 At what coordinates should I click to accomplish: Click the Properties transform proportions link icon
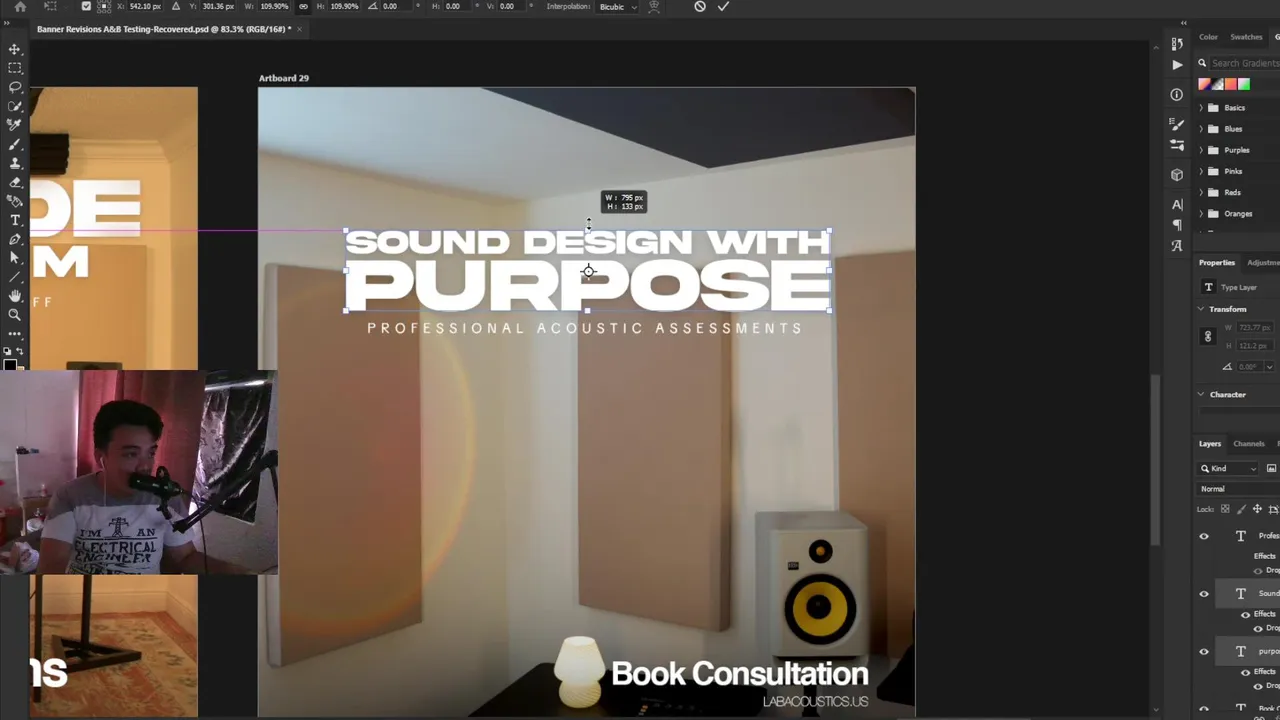[1208, 336]
